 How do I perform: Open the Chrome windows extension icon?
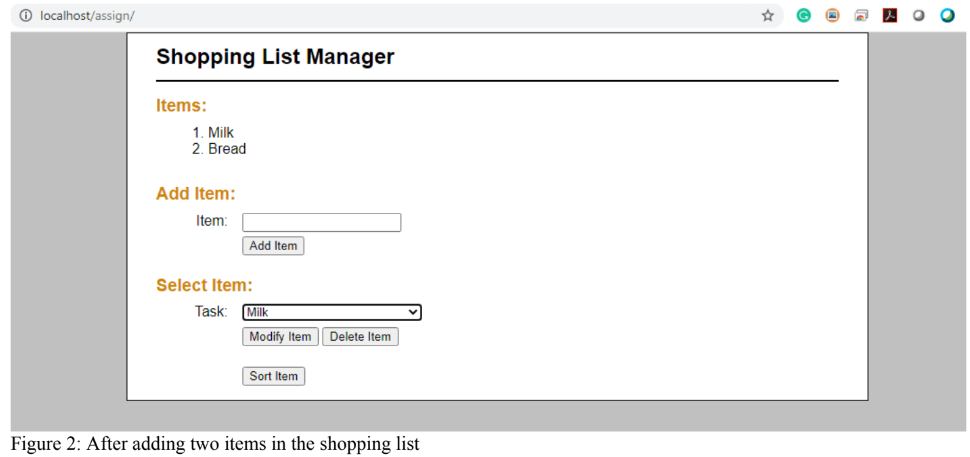(x=861, y=16)
